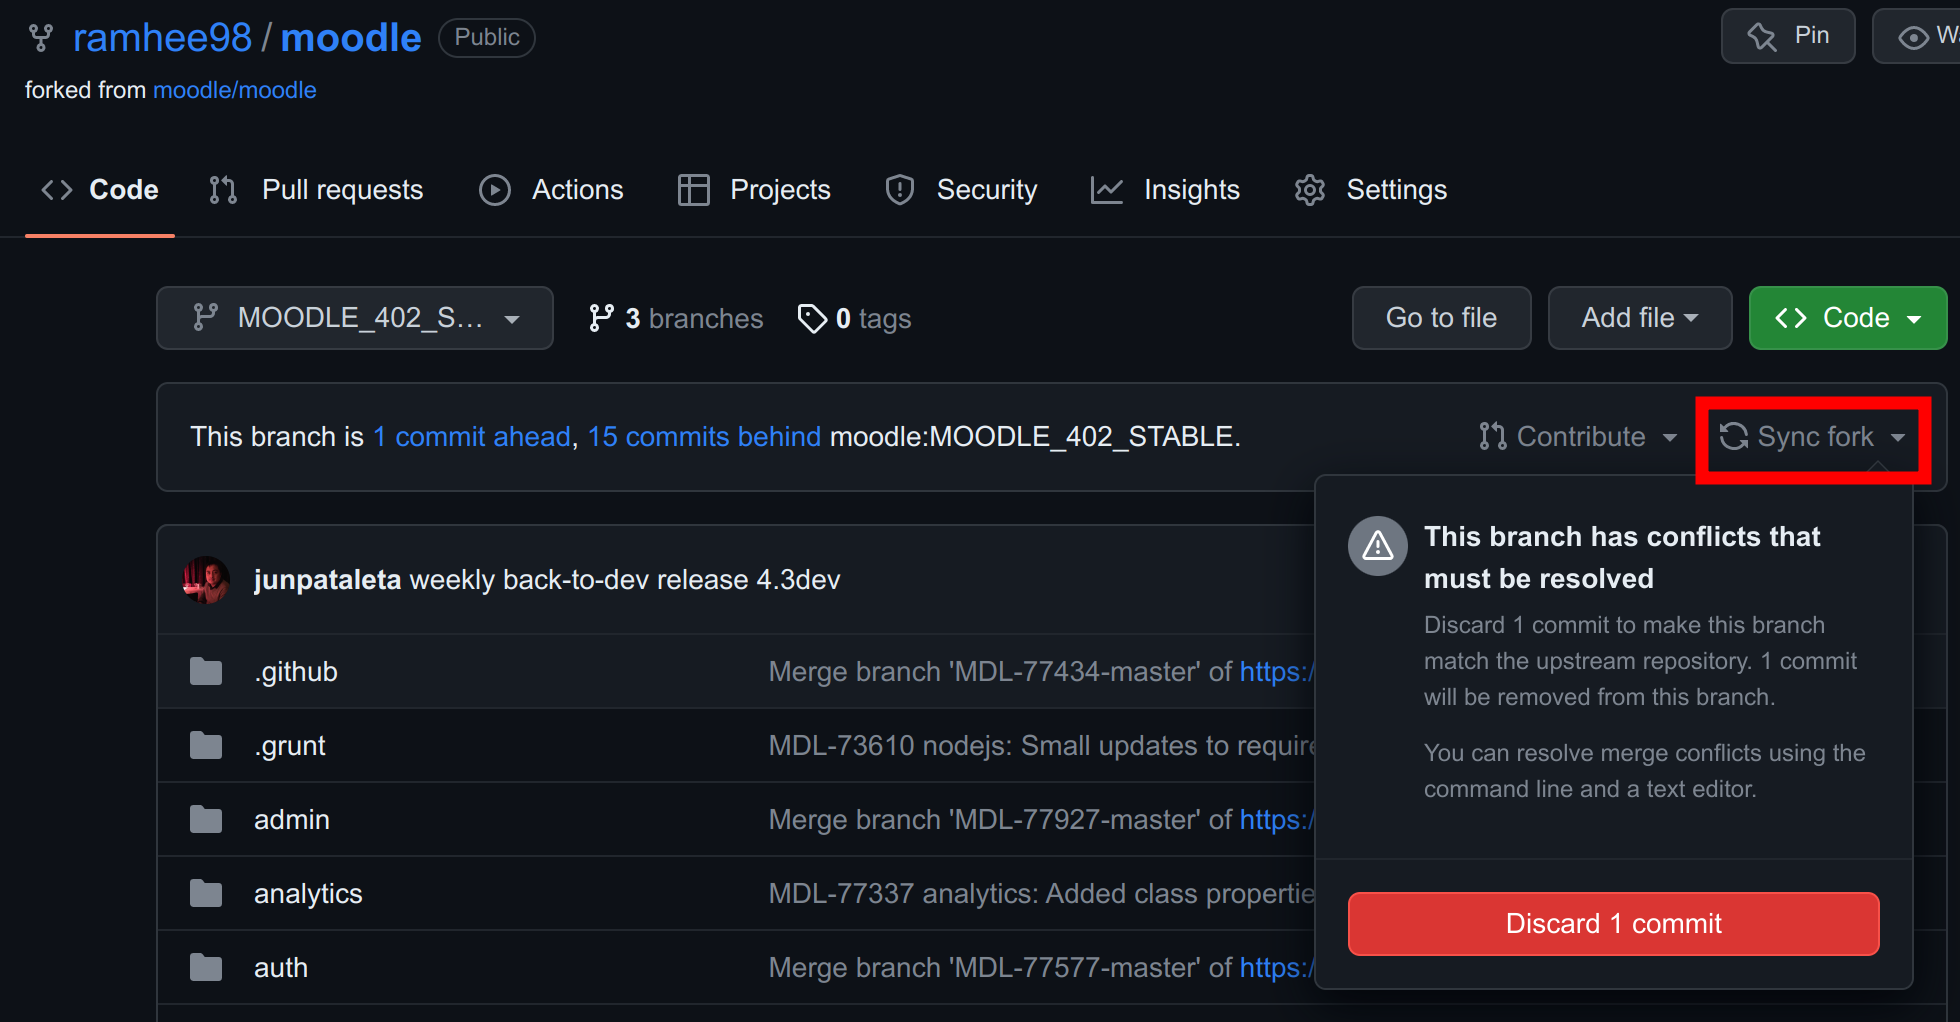The width and height of the screenshot is (1960, 1022).
Task: Click the tags label icon showing 0 tags
Action: [812, 318]
